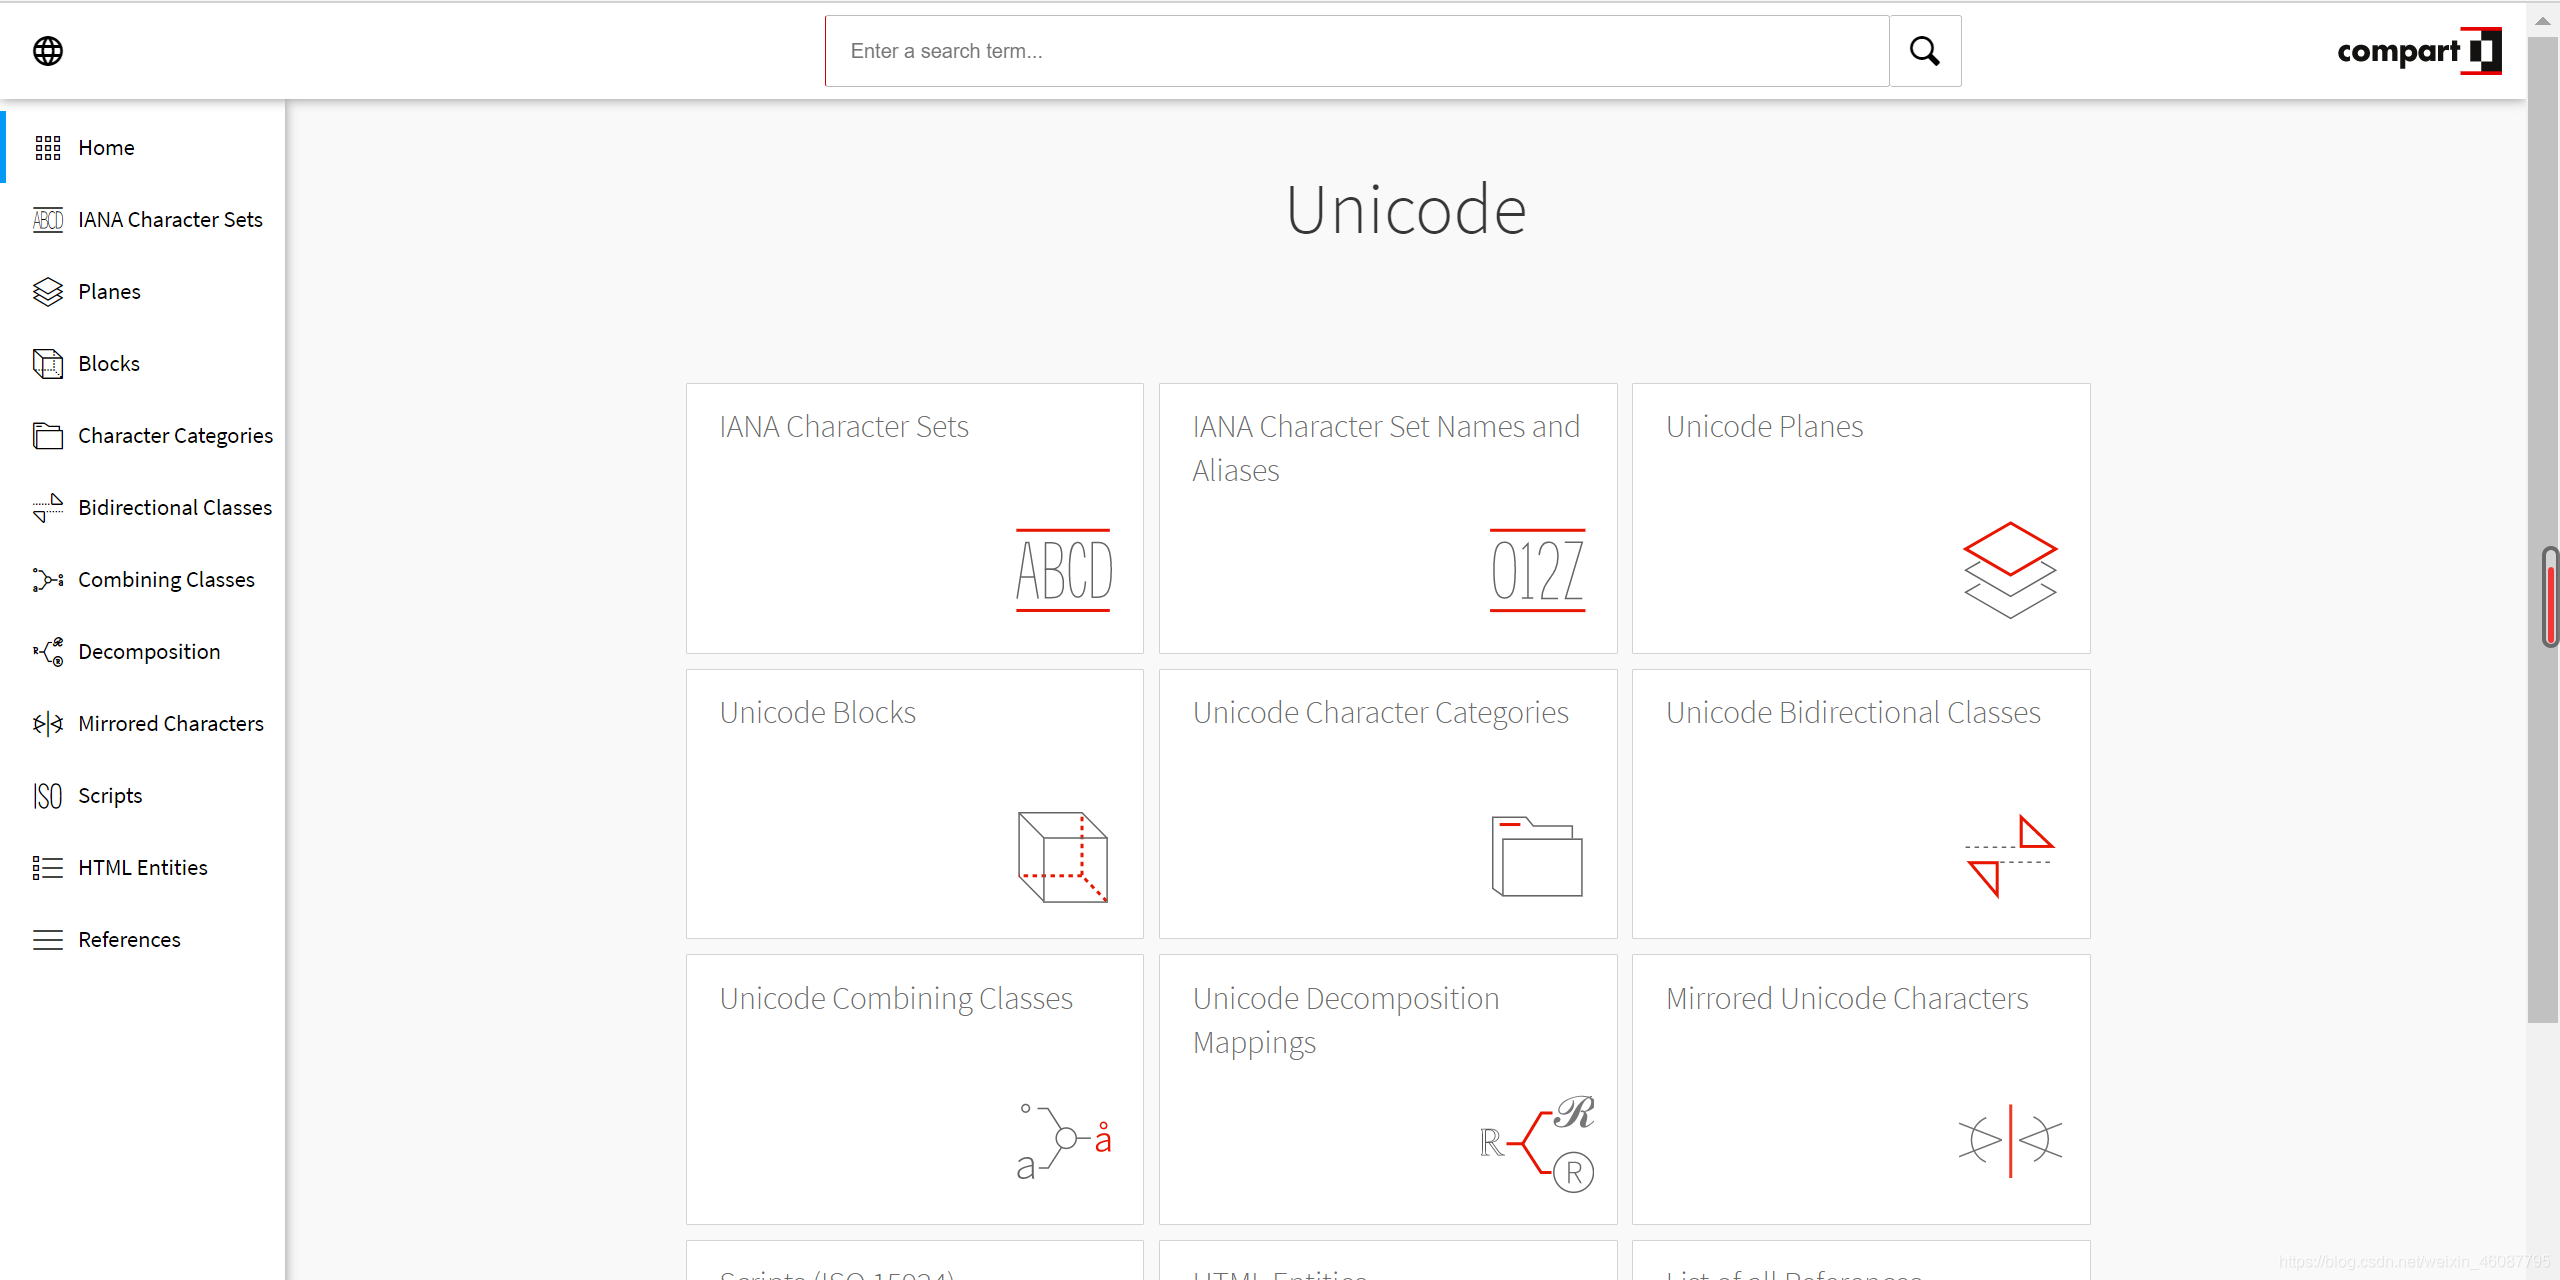Go to HTML Entities in sidebar
The image size is (2560, 1280).
pyautogui.click(x=143, y=868)
